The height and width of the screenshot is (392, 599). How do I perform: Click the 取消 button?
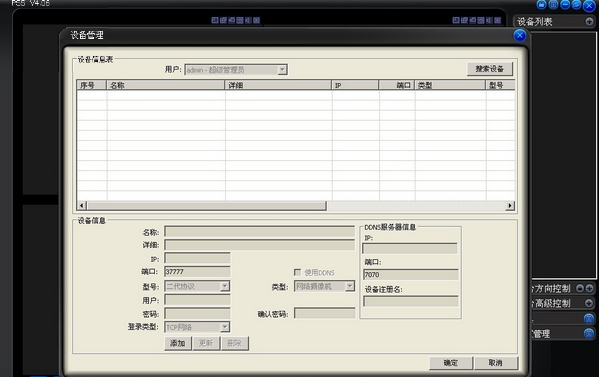point(496,363)
